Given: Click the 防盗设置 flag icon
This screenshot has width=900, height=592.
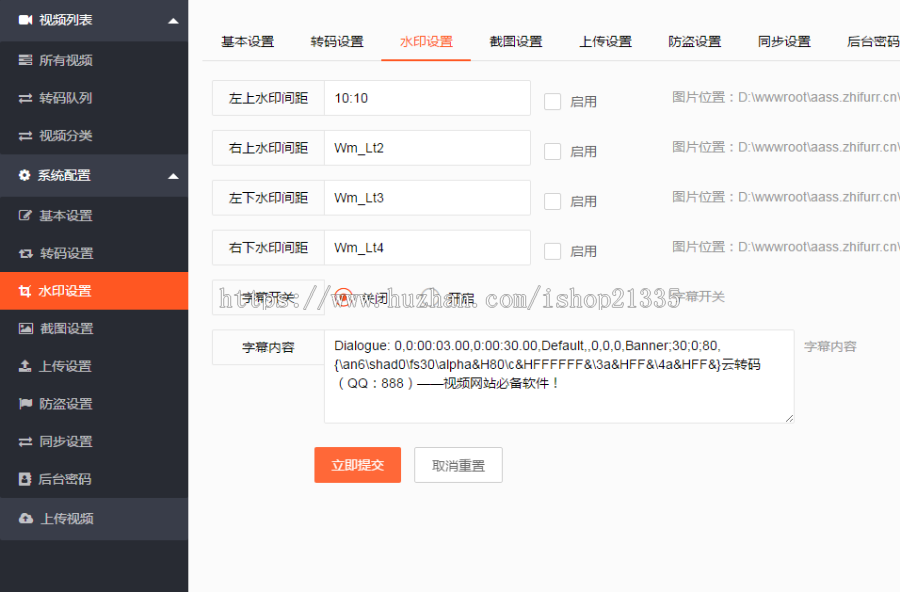Looking at the screenshot, I should tap(25, 404).
